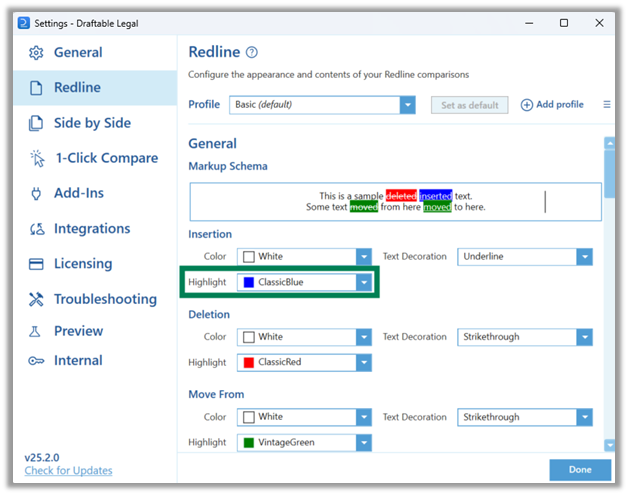The width and height of the screenshot is (628, 495).
Task: Click the Redline document icon in sidebar
Action: 36,88
